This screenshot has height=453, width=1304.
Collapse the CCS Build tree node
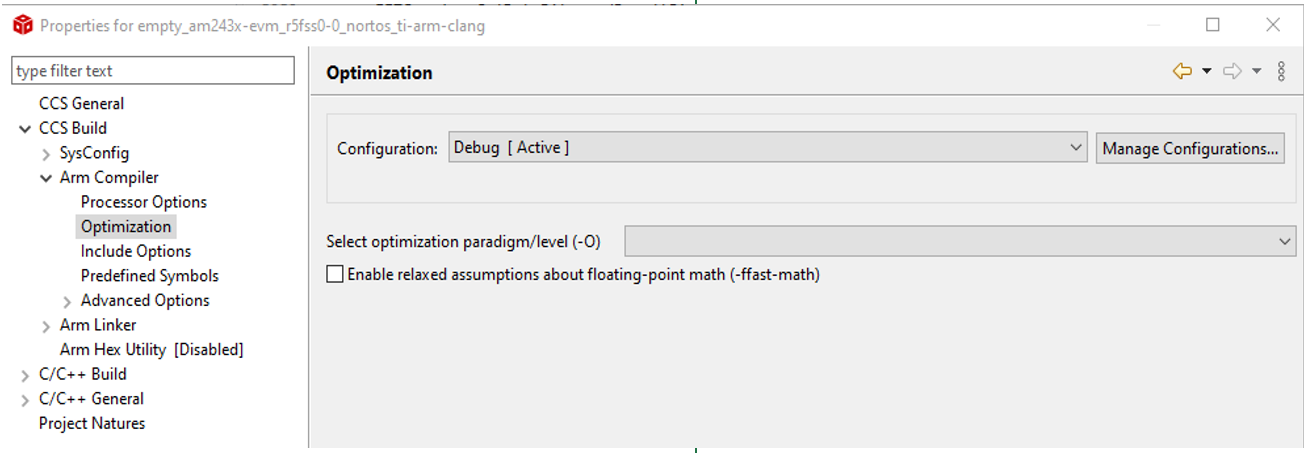[x=25, y=129]
